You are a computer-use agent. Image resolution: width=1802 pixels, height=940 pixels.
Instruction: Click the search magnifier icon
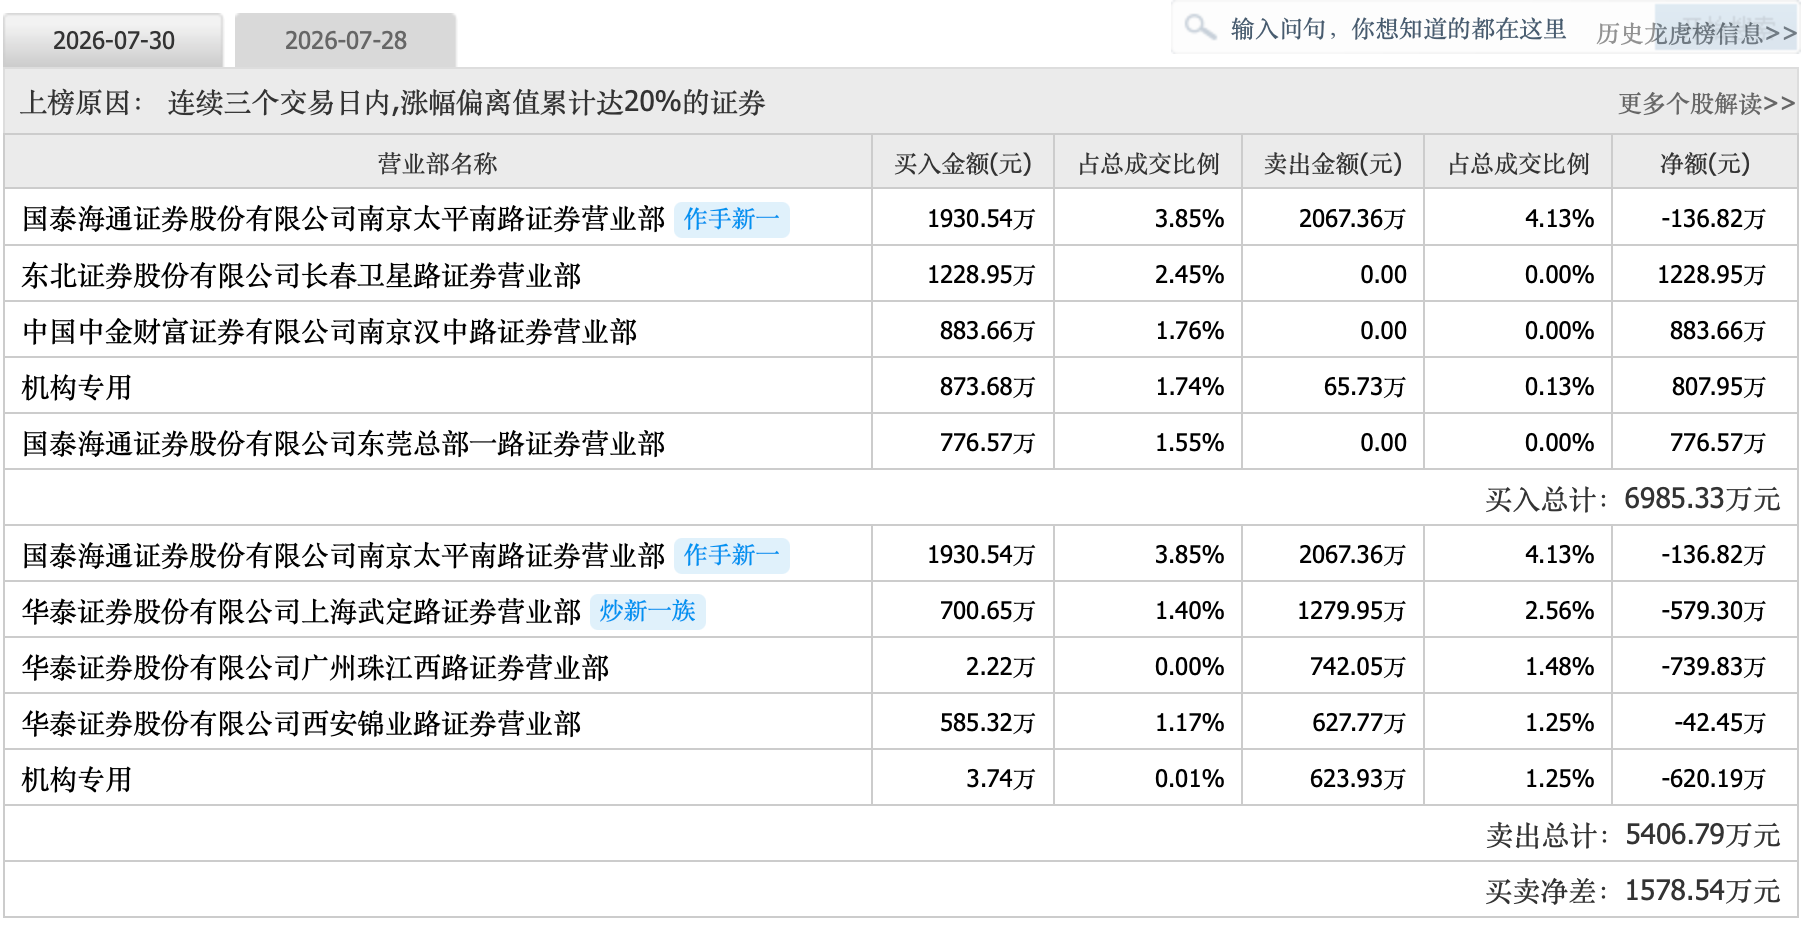(1200, 27)
